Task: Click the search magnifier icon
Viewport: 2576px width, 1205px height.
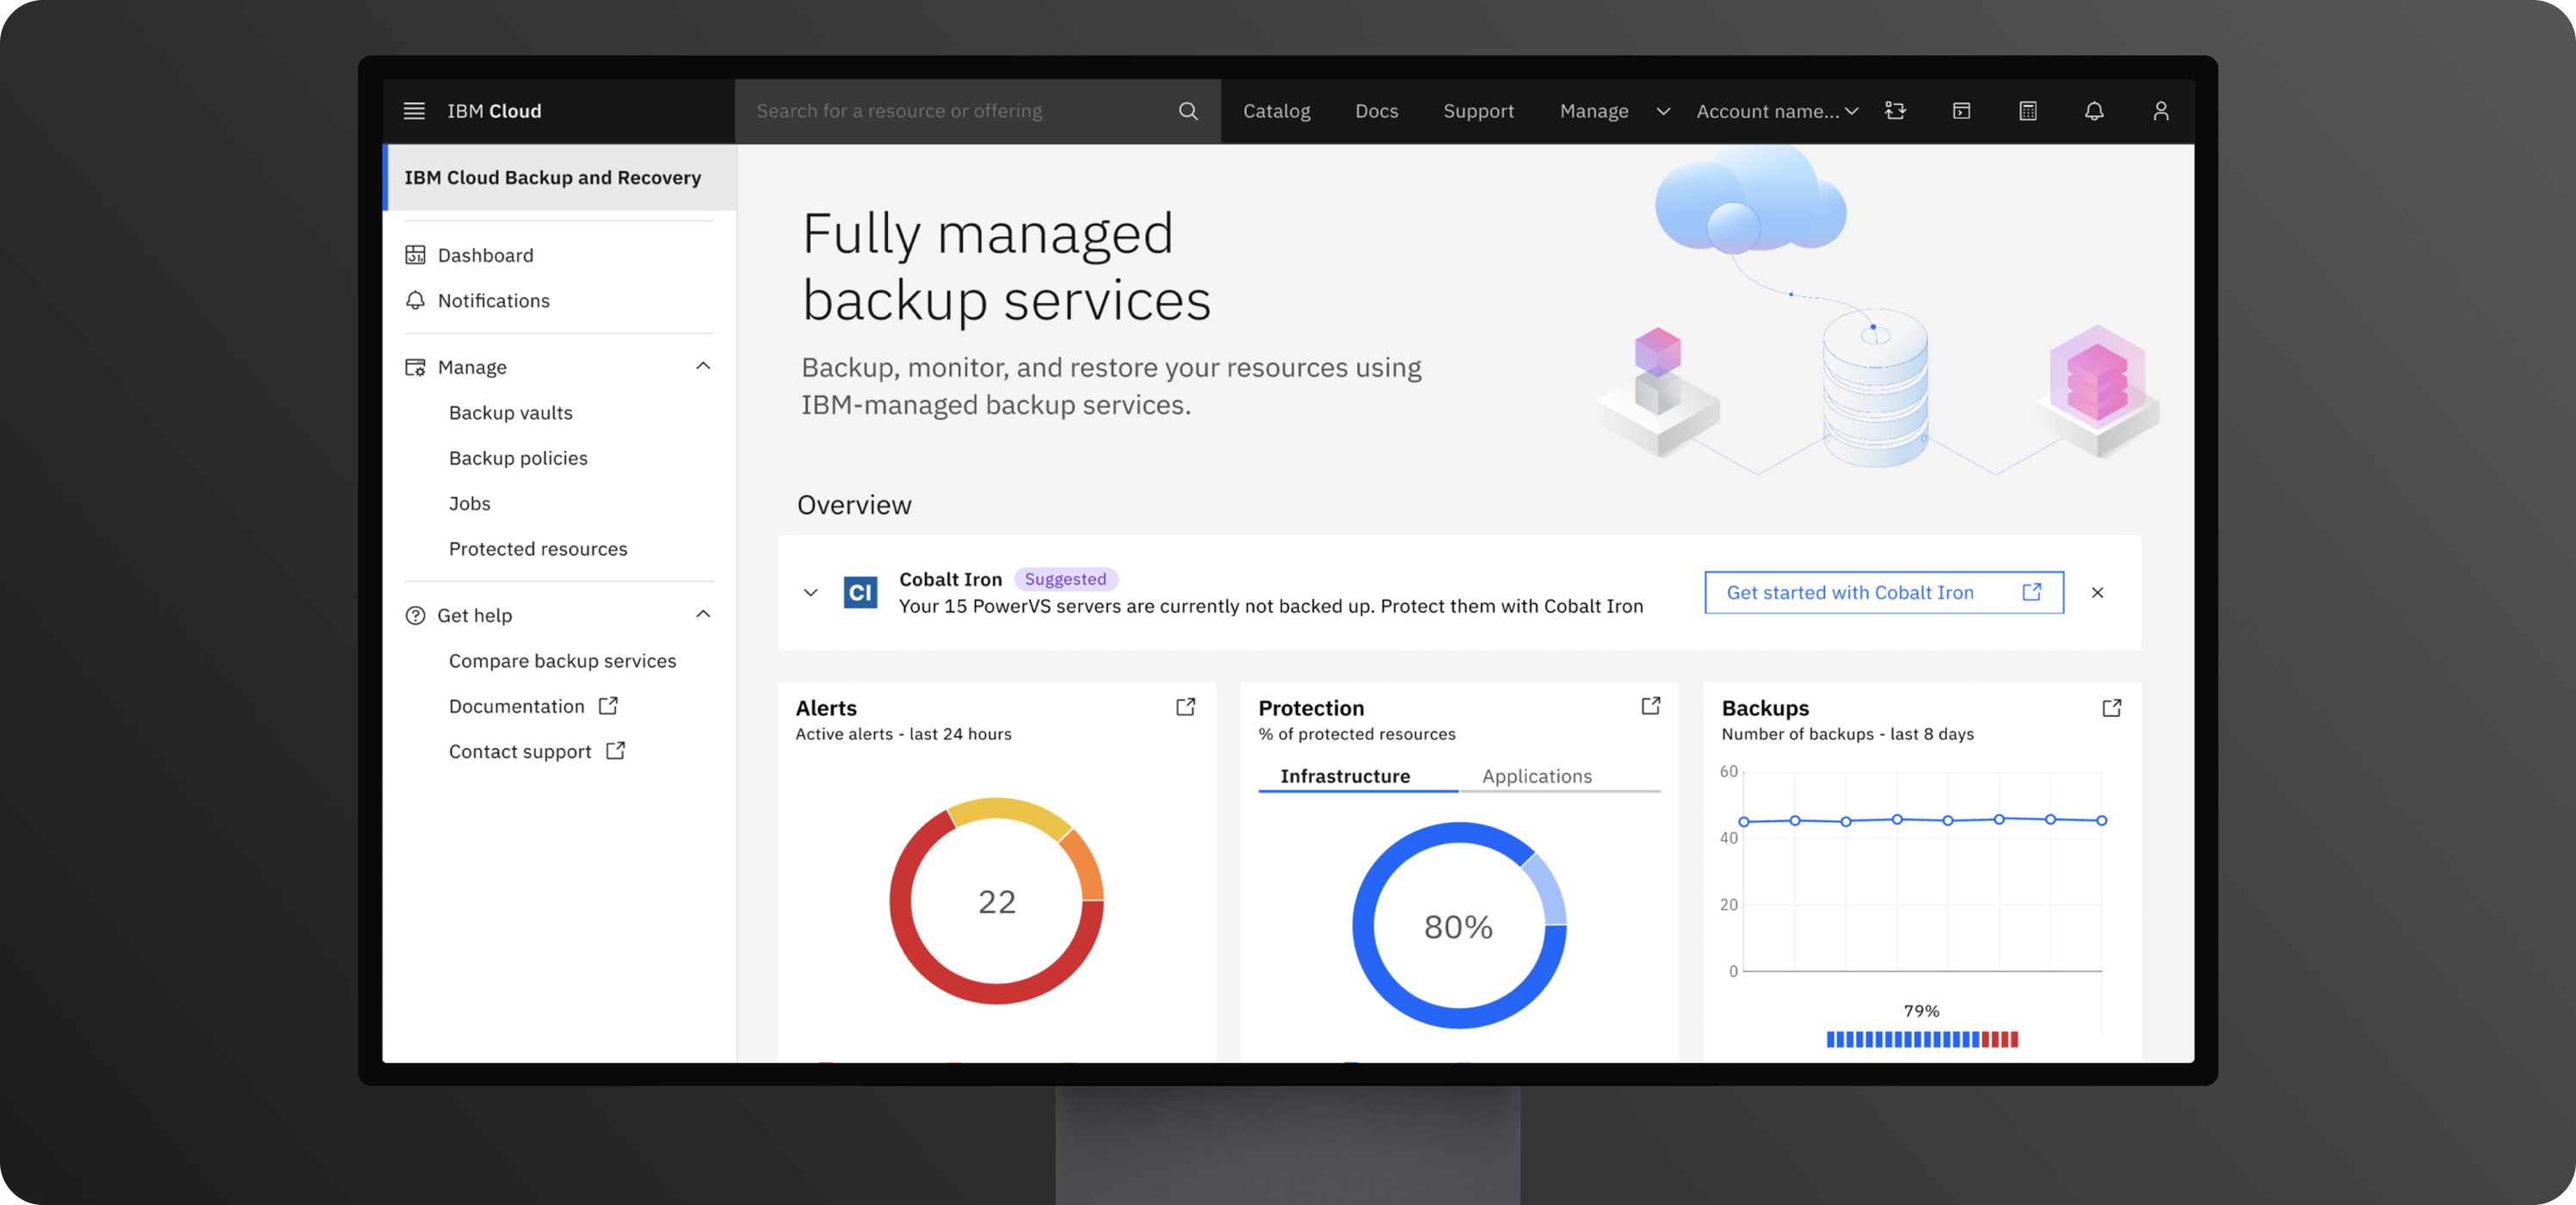Action: [x=1188, y=110]
